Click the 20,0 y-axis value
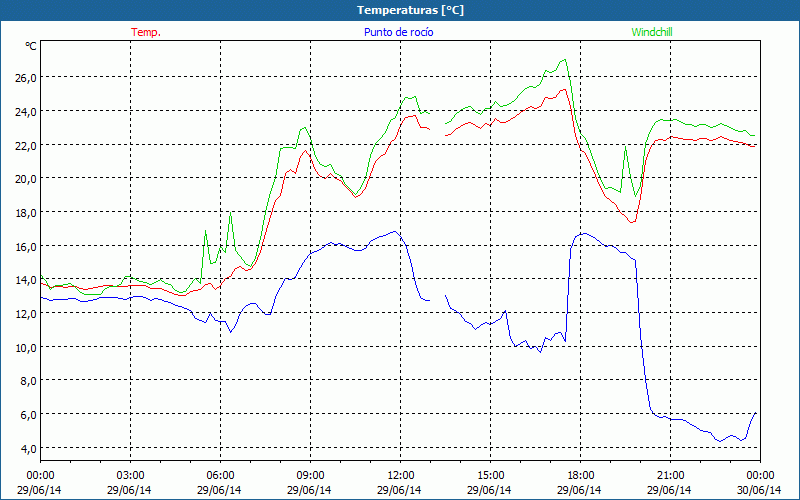Screen dimensions: 800x500 pyautogui.click(x=26, y=179)
